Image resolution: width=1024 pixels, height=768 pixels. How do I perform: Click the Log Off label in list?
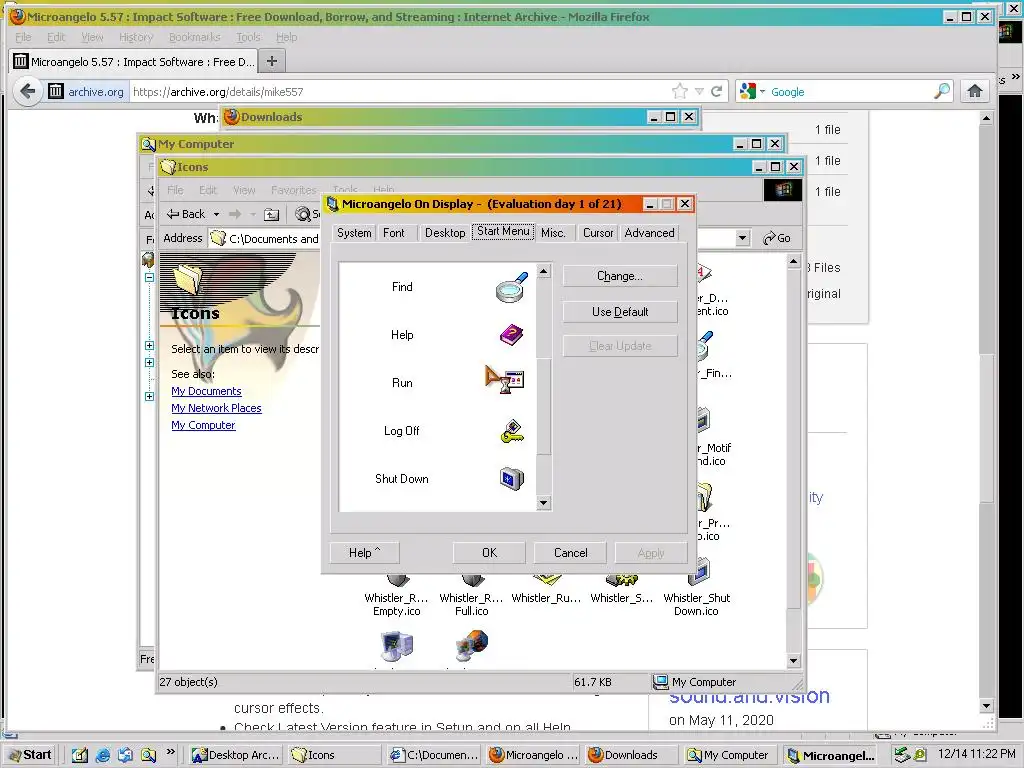pyautogui.click(x=402, y=431)
